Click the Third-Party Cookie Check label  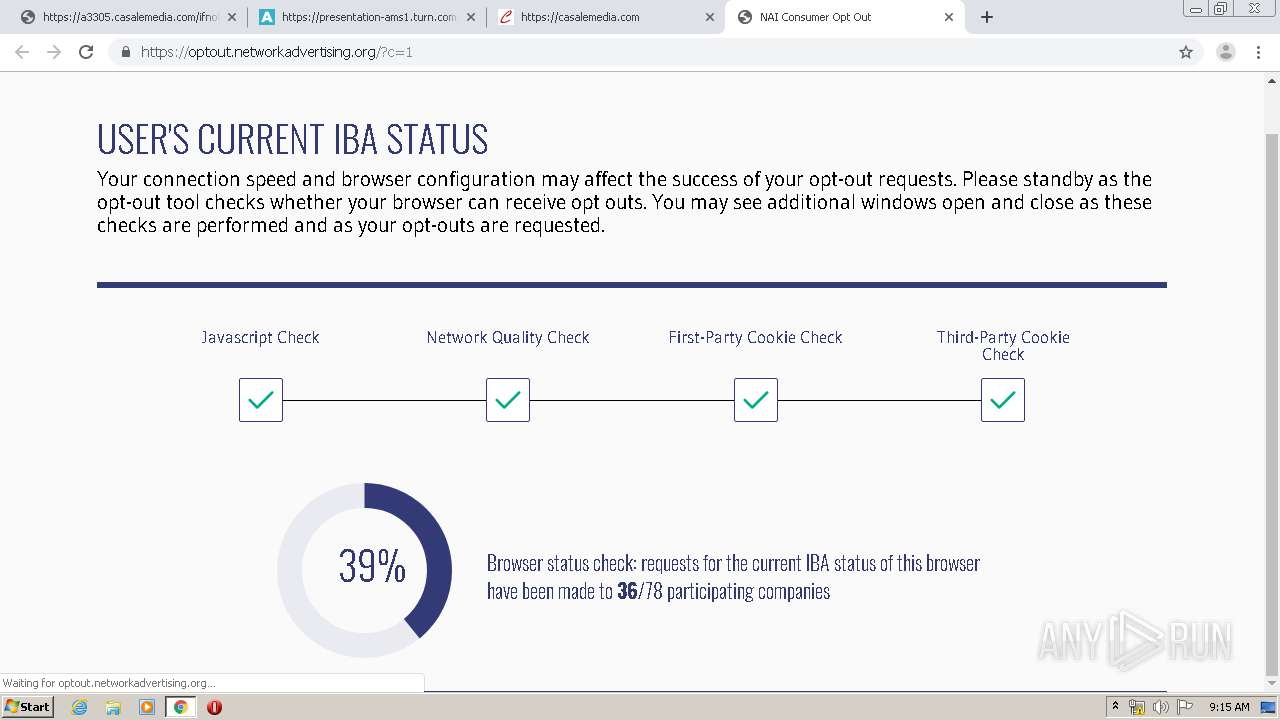pyautogui.click(x=1003, y=345)
